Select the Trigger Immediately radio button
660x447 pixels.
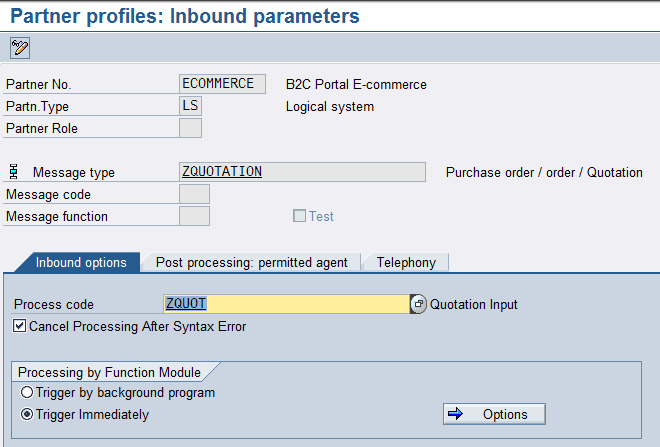pyautogui.click(x=27, y=414)
